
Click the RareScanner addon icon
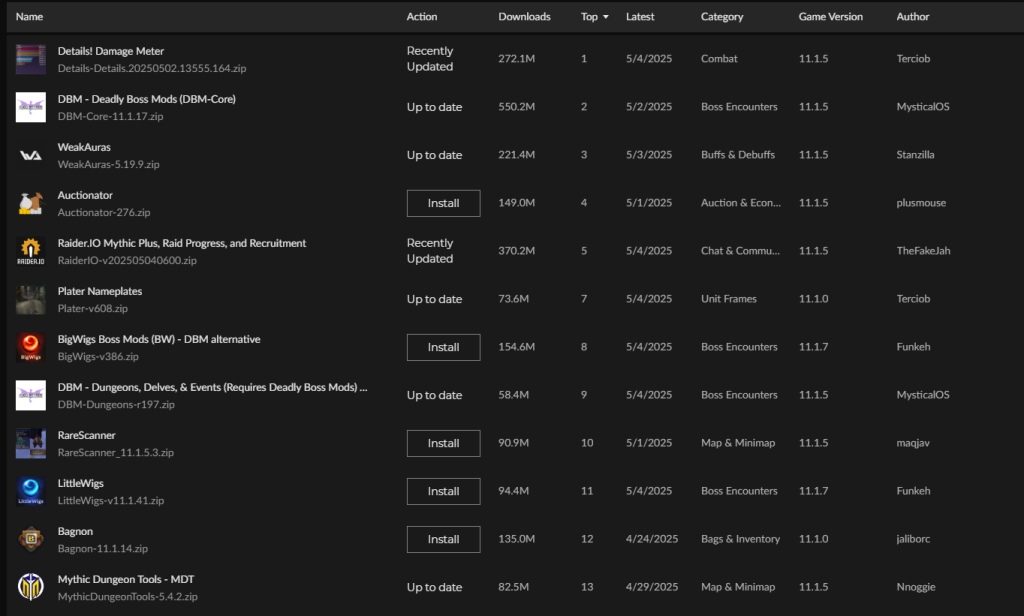tap(31, 444)
